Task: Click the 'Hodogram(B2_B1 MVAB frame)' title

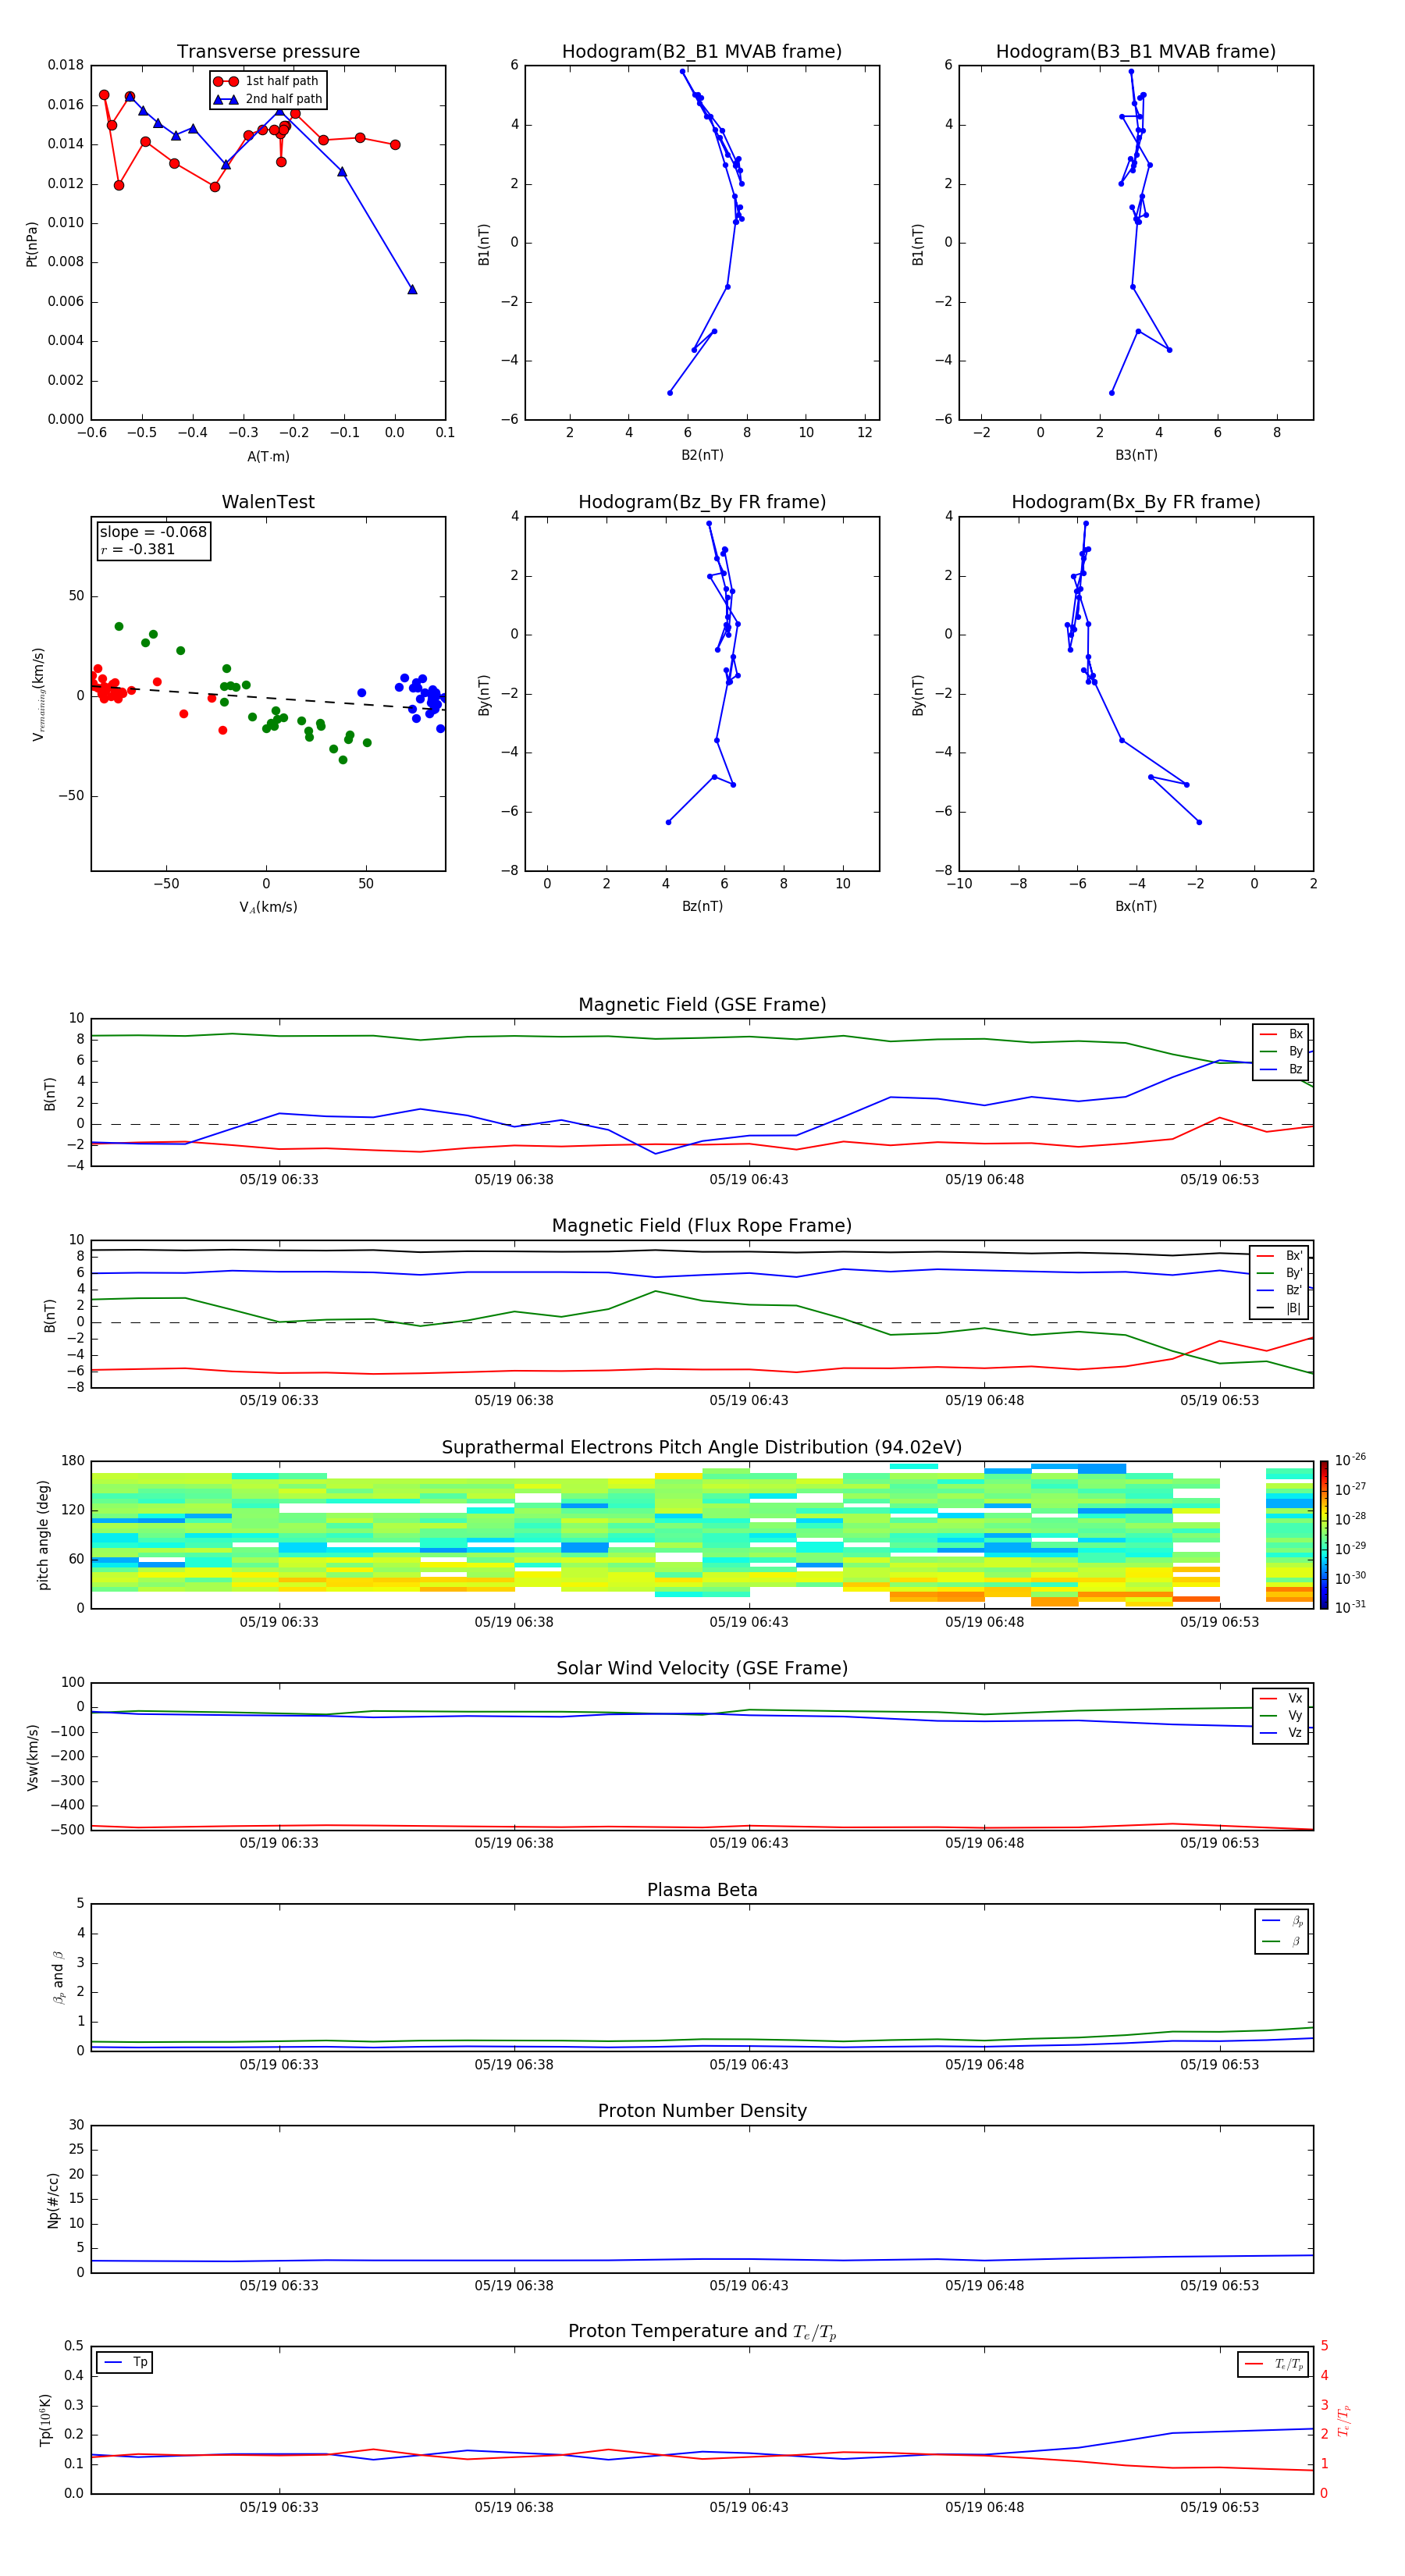Action: tap(702, 52)
